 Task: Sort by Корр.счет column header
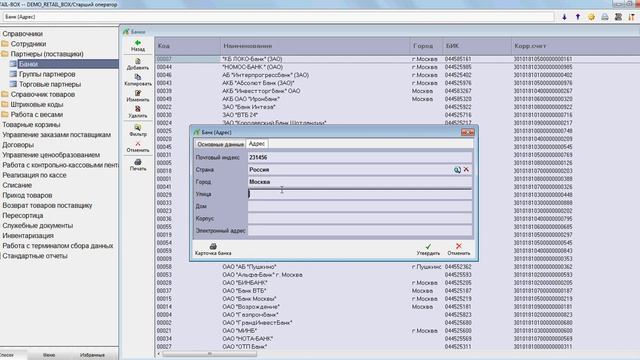575,46
